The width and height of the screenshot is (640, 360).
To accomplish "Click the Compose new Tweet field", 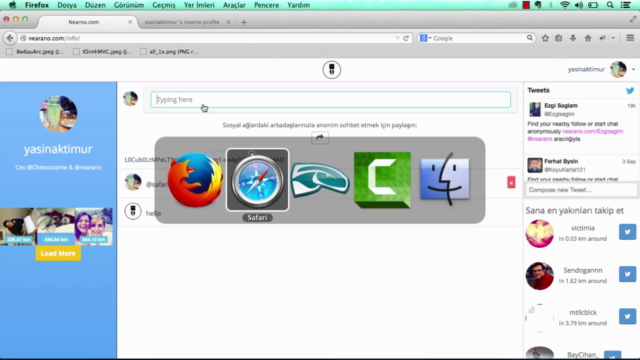I will coord(580,190).
